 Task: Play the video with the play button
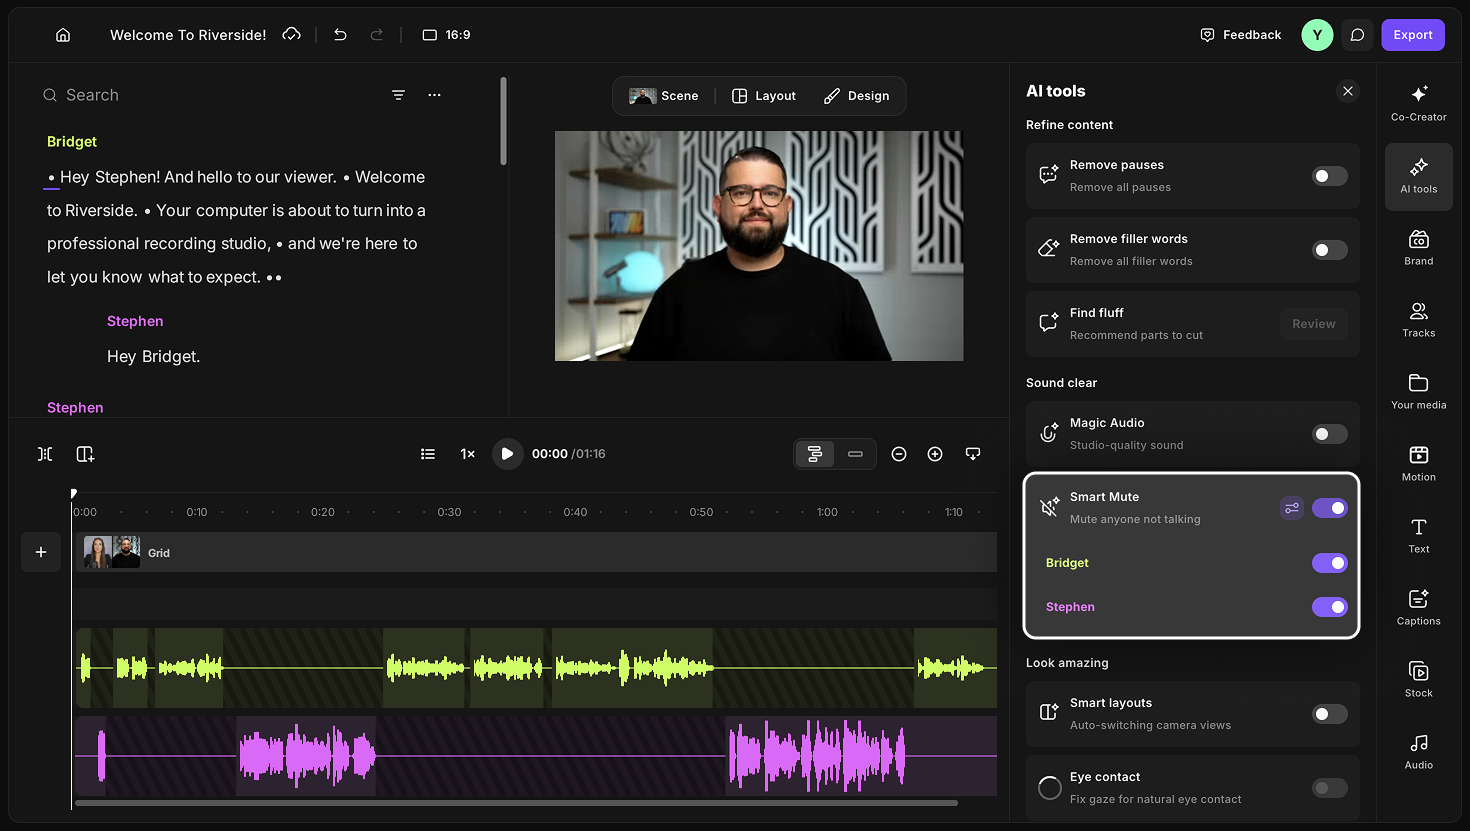click(507, 454)
